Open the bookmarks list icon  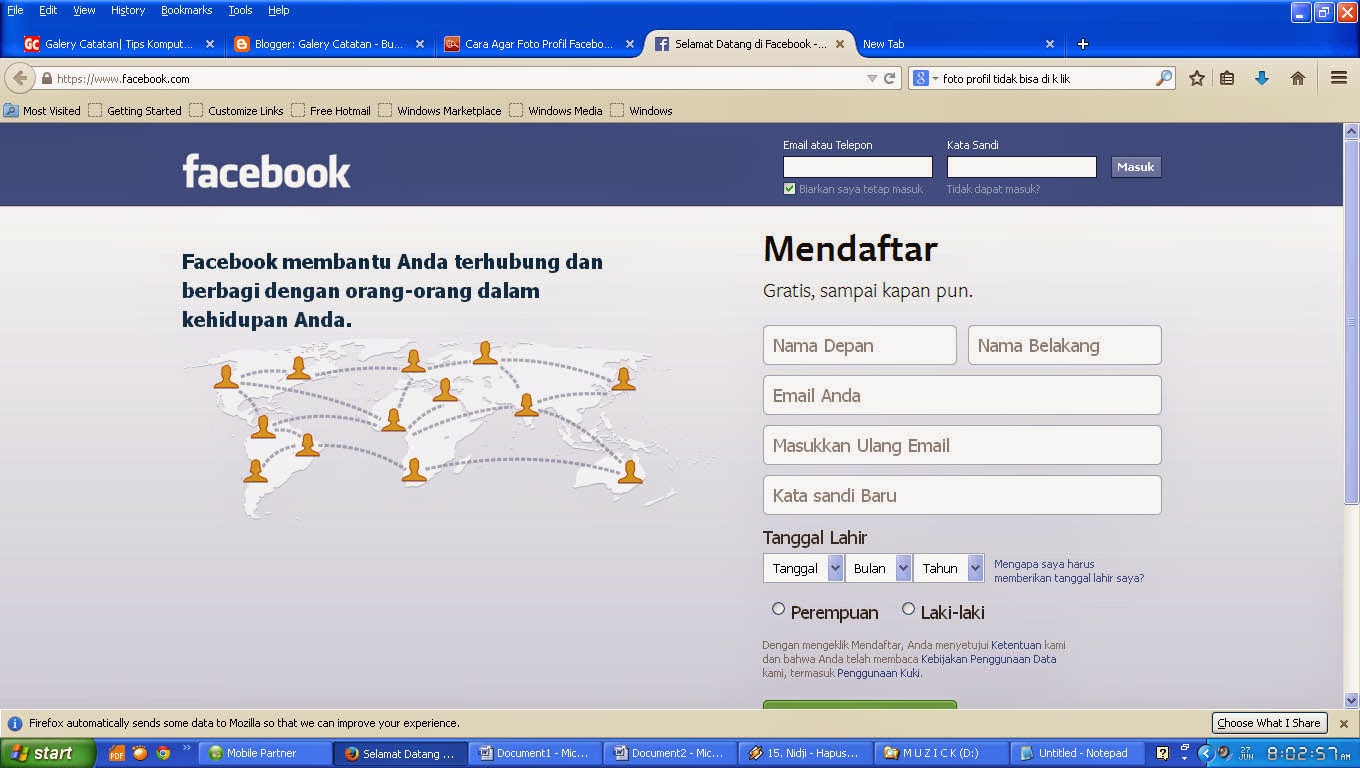point(1227,78)
